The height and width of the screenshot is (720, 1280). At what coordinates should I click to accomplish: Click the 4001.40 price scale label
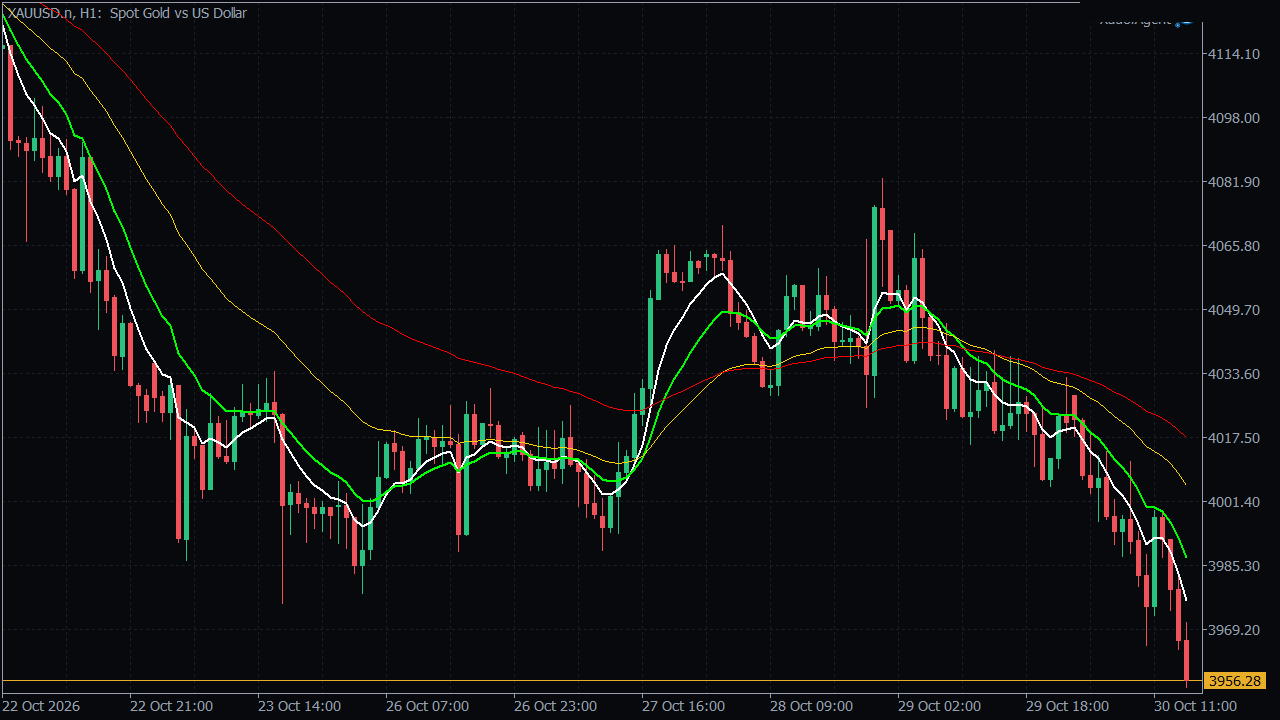[1234, 502]
